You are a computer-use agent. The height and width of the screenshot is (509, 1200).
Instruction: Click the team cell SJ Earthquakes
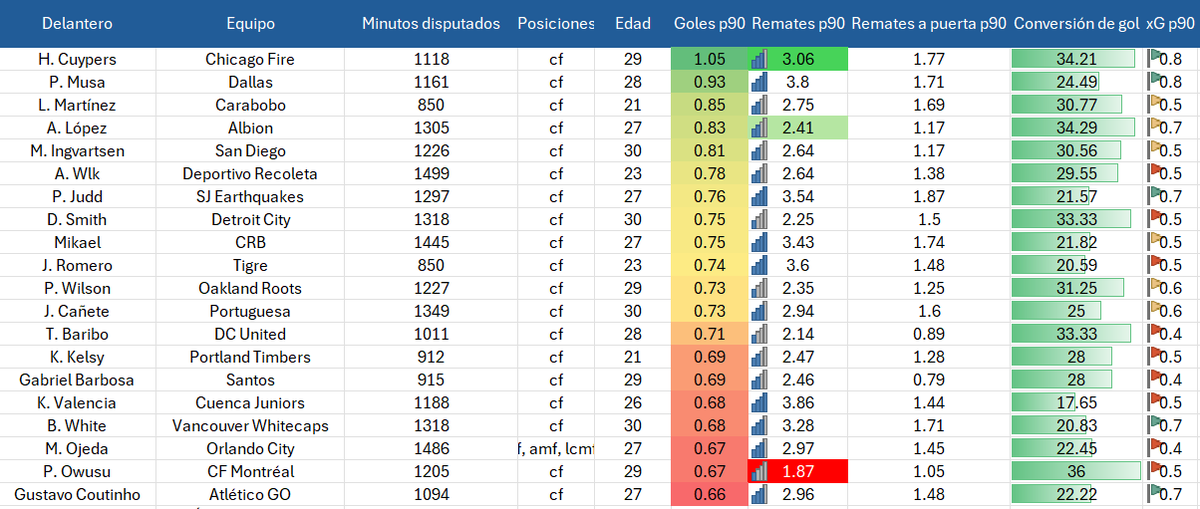coord(250,196)
